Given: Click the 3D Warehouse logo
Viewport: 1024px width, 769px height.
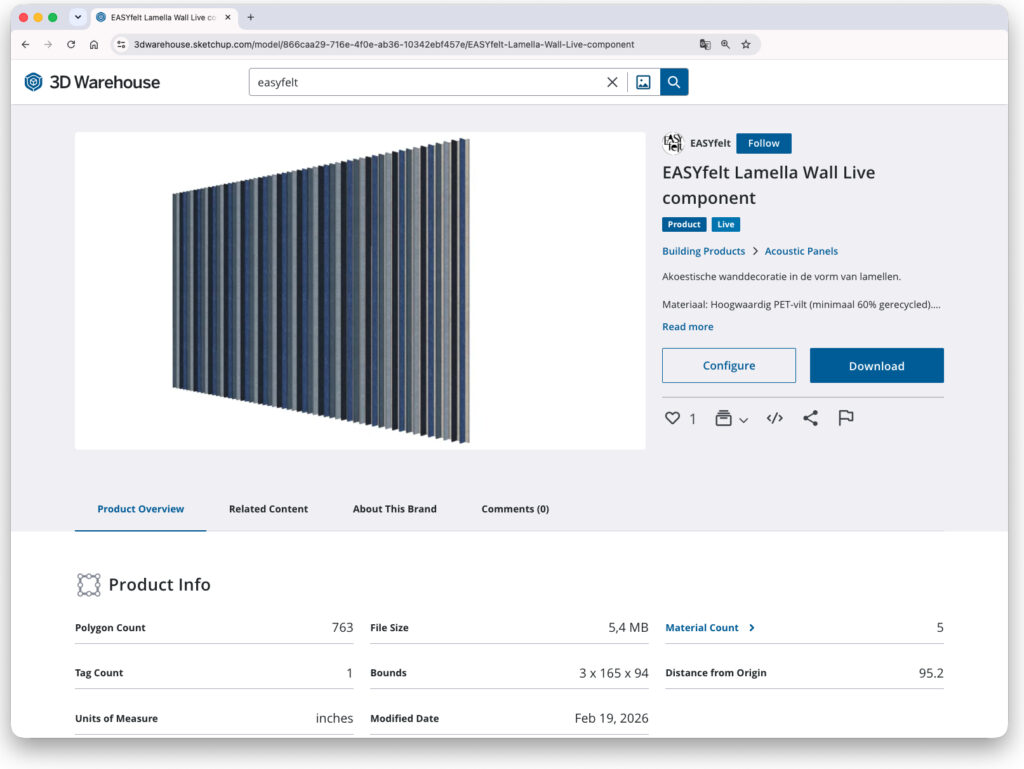Looking at the screenshot, I should tap(92, 82).
